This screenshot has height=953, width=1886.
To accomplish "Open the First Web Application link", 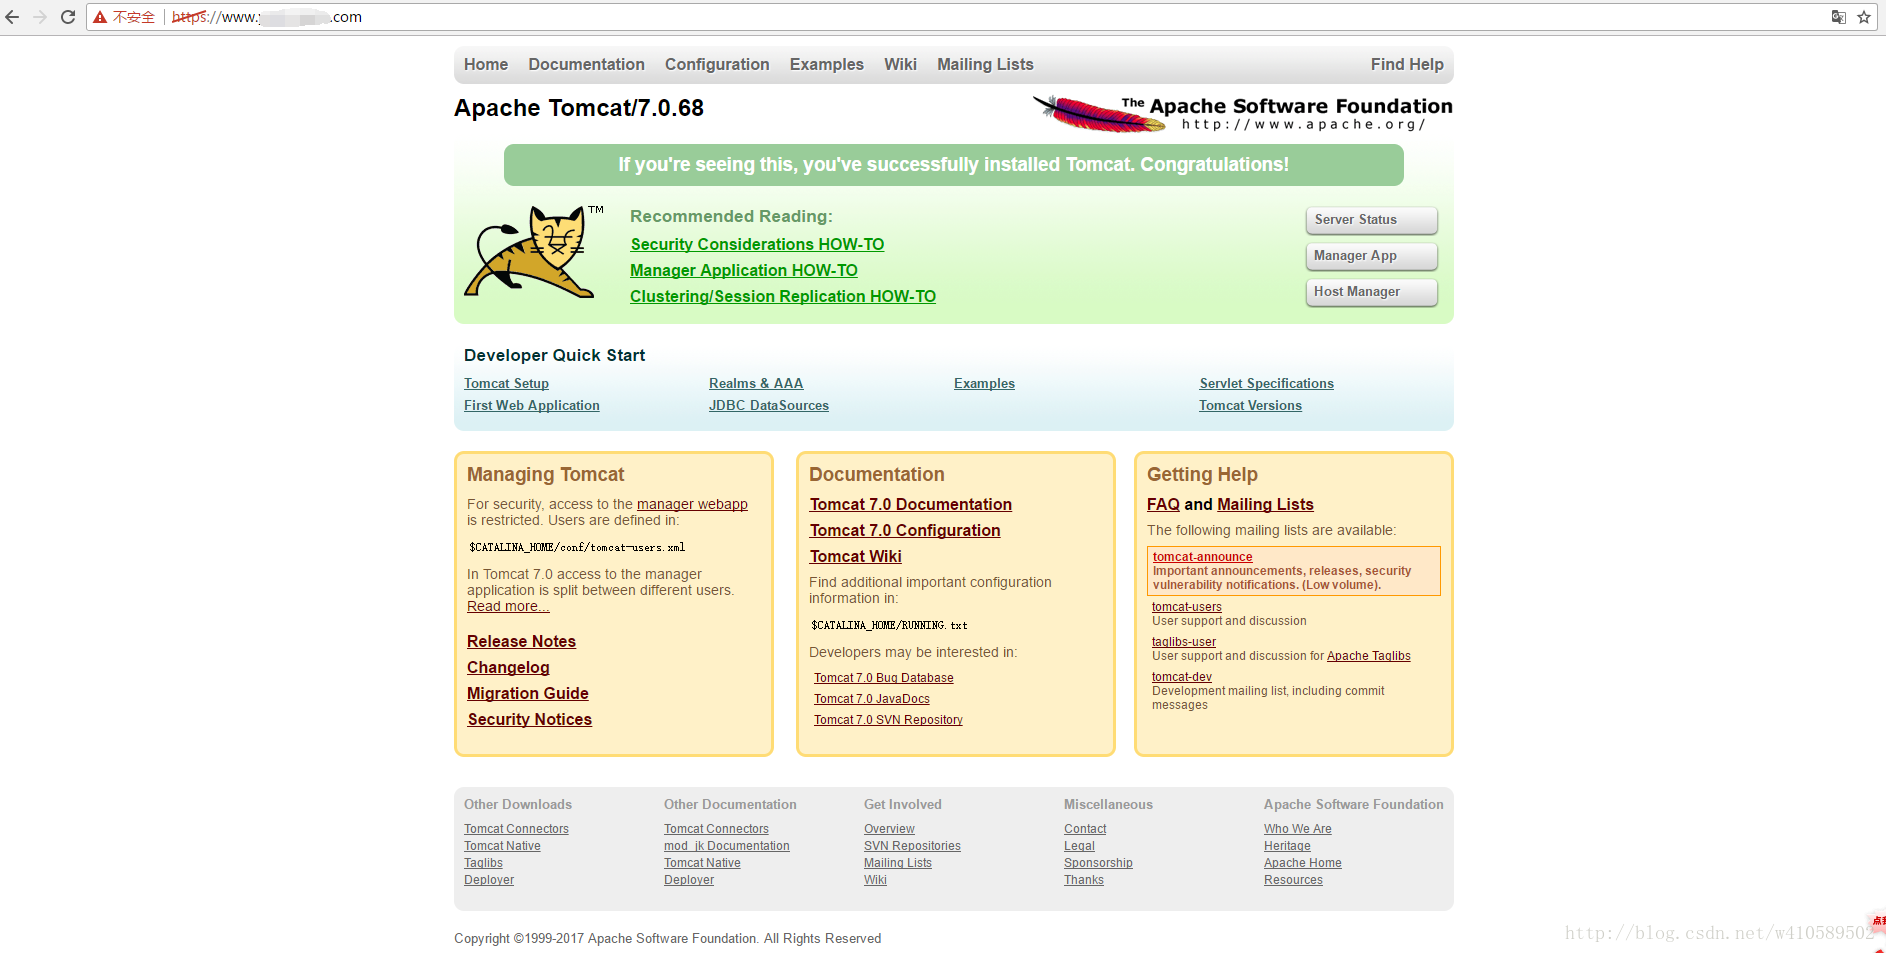I will click(x=532, y=405).
